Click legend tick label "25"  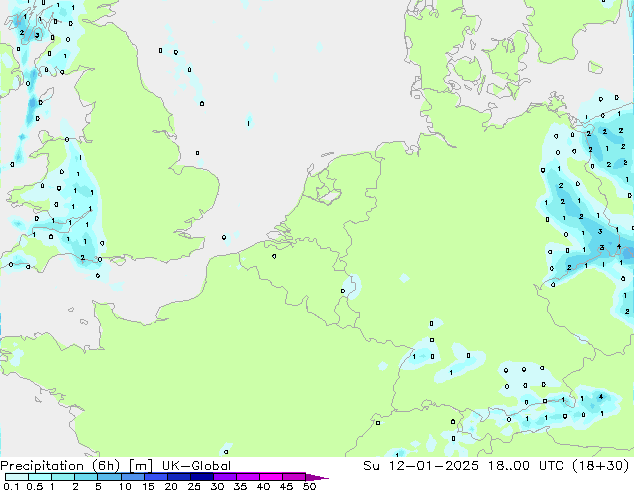click(194, 486)
